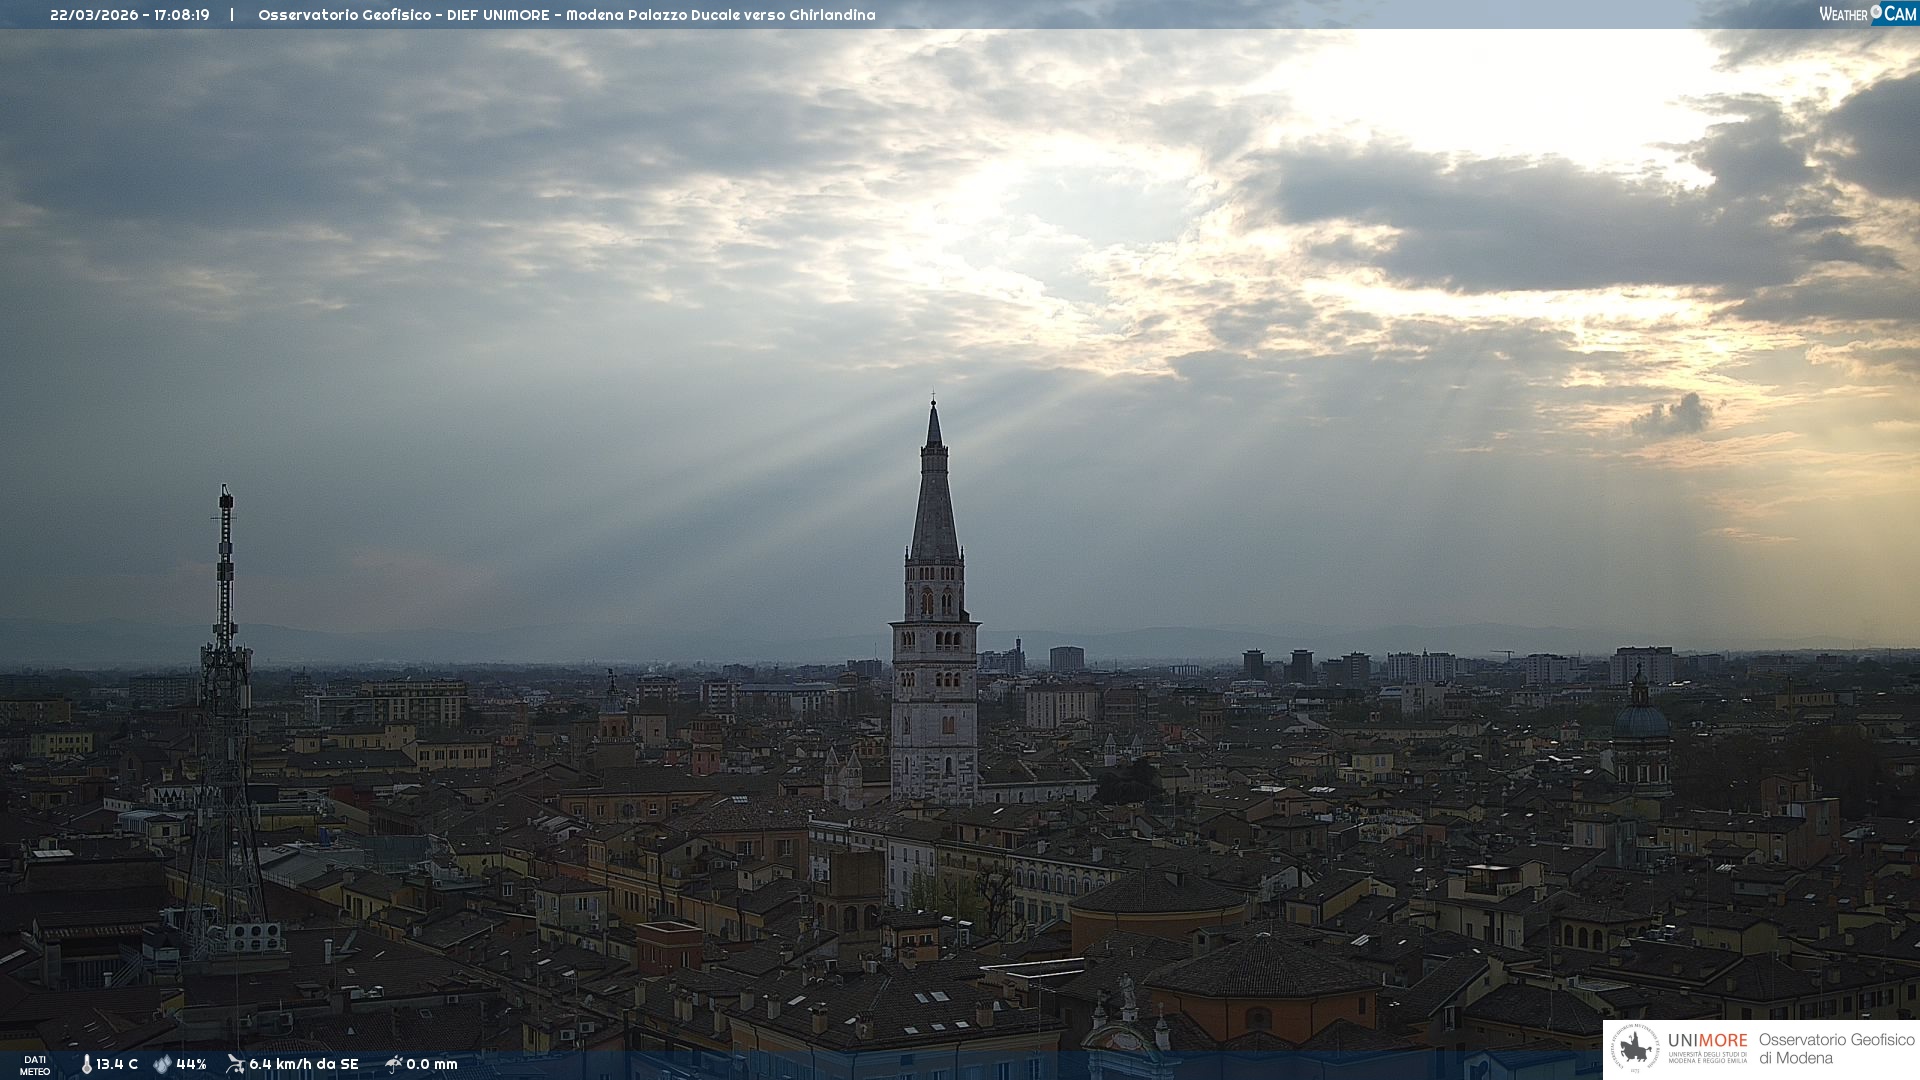Screen dimensions: 1920x1080
Task: Click the DATI METEO label
Action: 35,1066
